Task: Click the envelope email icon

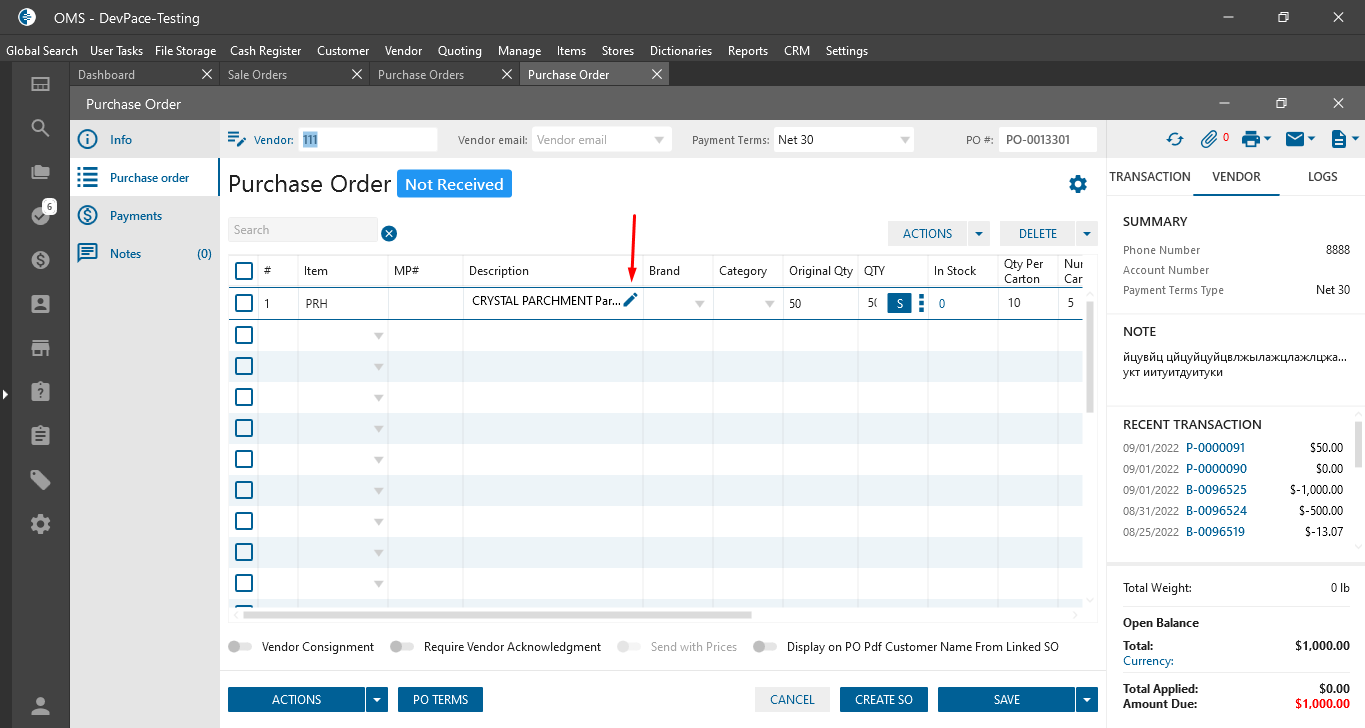Action: coord(1295,140)
